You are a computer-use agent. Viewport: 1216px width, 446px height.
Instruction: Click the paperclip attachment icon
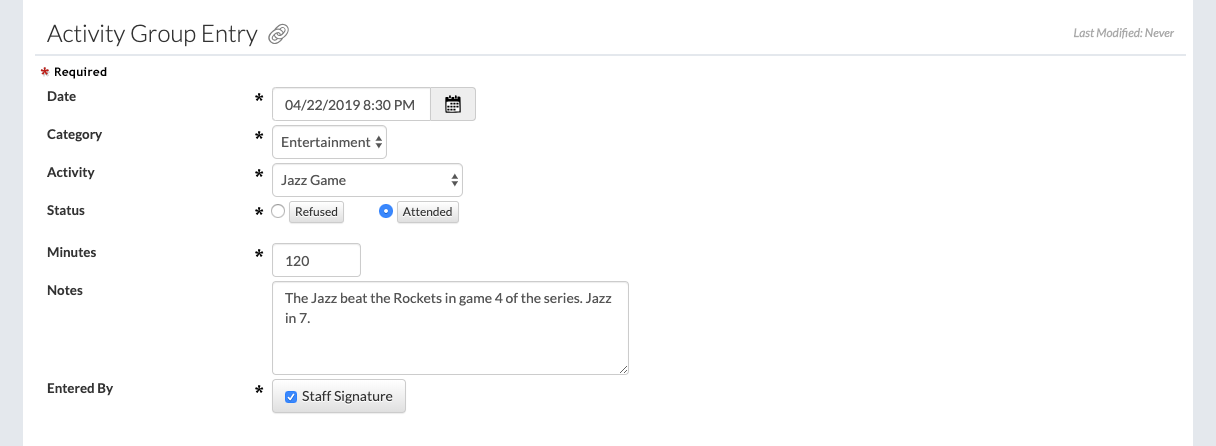point(278,34)
